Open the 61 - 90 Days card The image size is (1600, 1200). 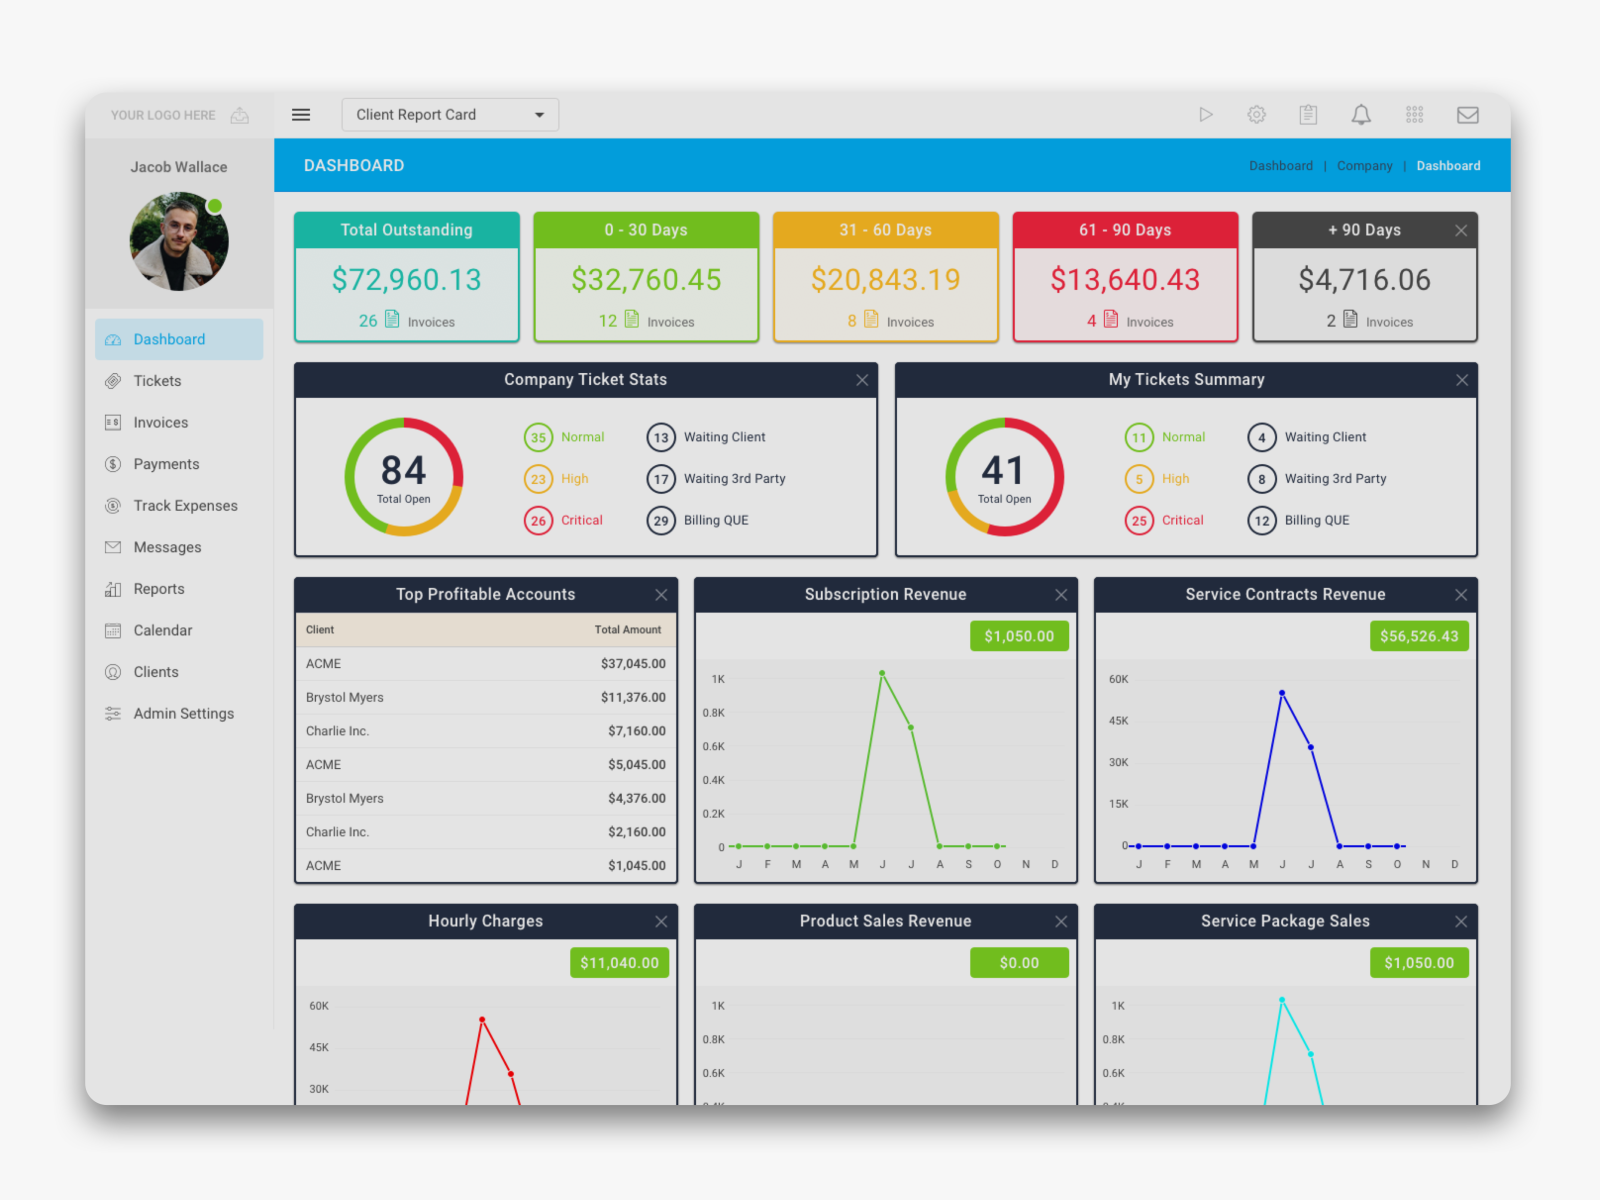(1125, 277)
